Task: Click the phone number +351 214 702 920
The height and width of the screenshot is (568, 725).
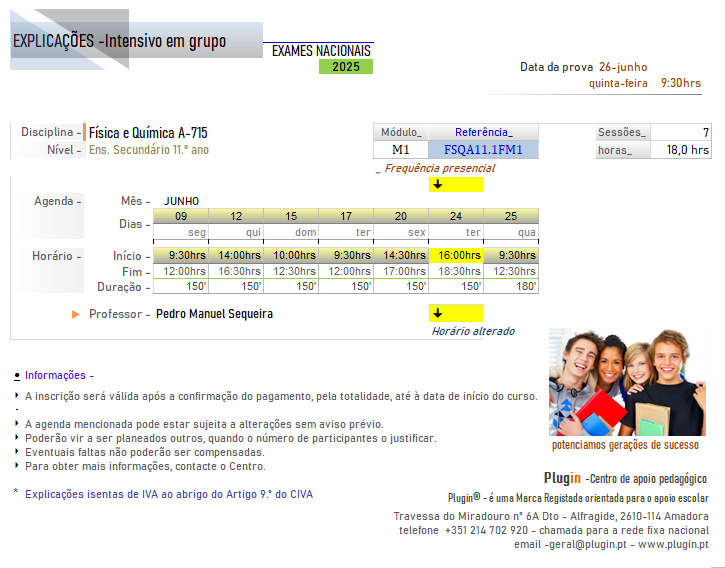Action: [486, 530]
